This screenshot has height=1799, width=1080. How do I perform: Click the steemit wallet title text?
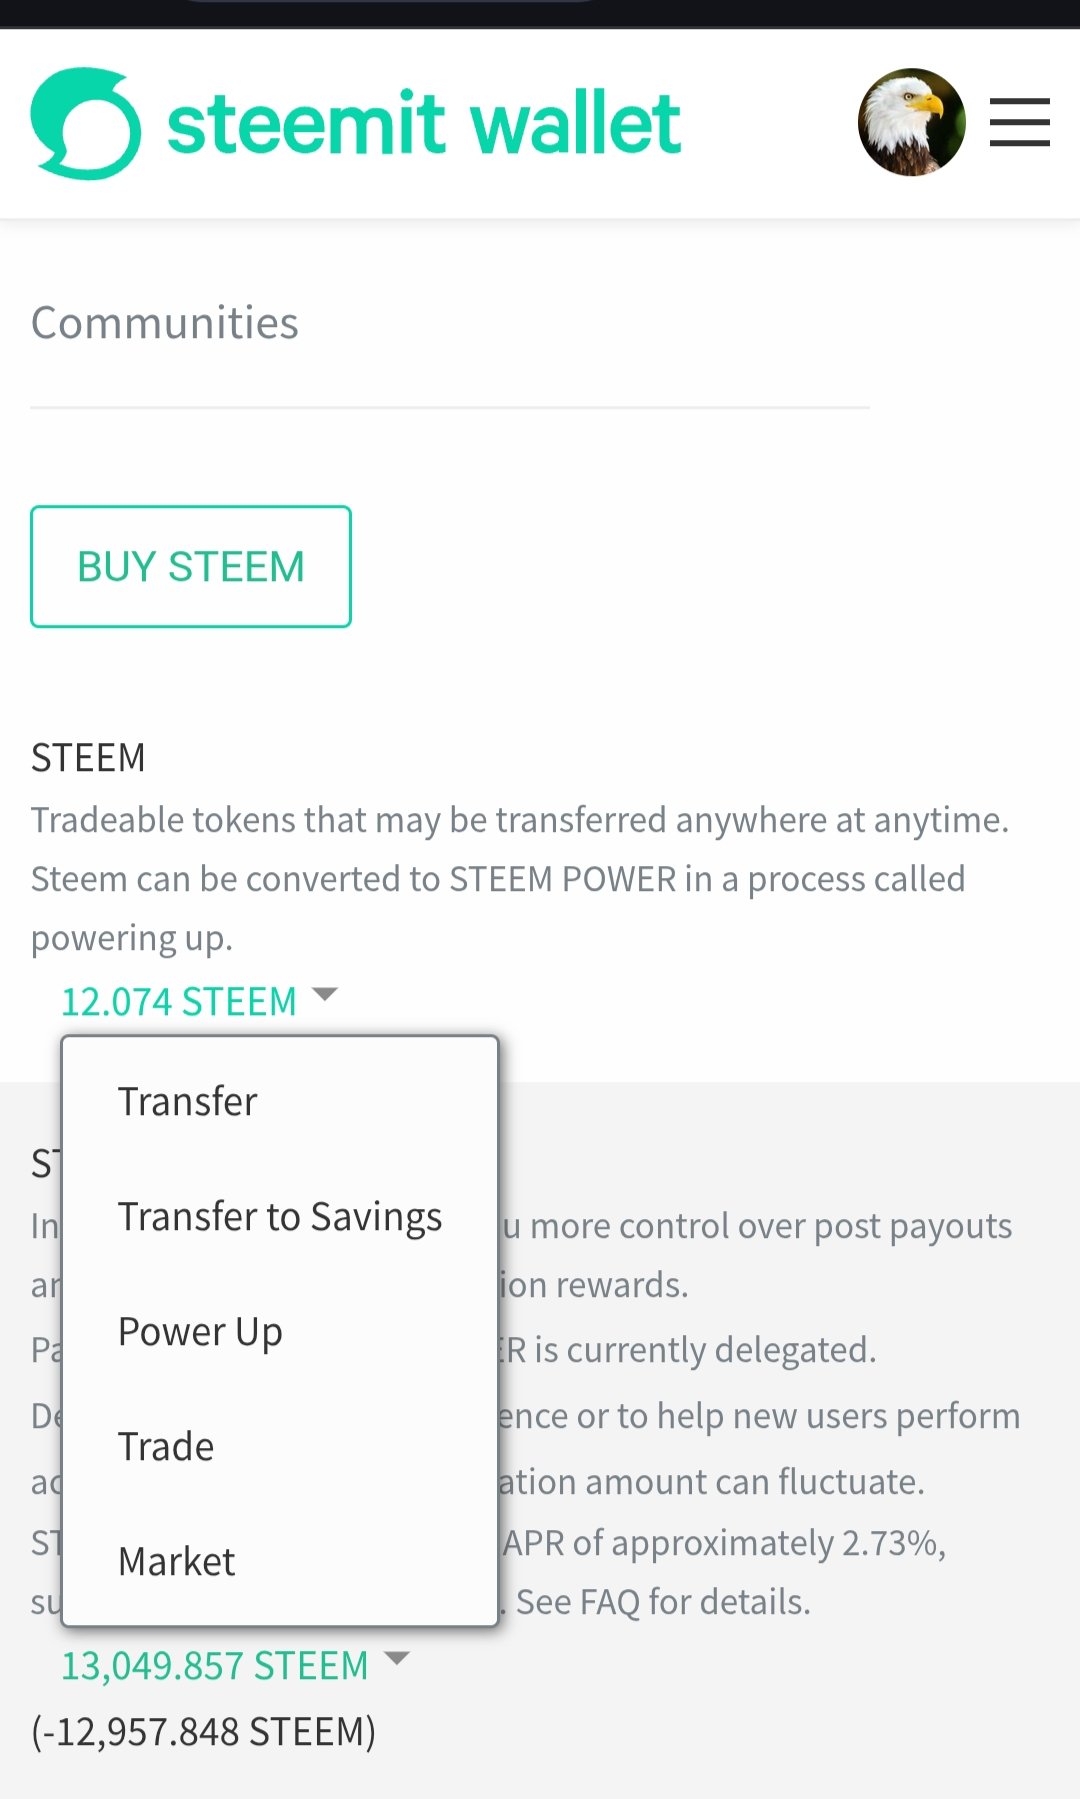tap(424, 123)
